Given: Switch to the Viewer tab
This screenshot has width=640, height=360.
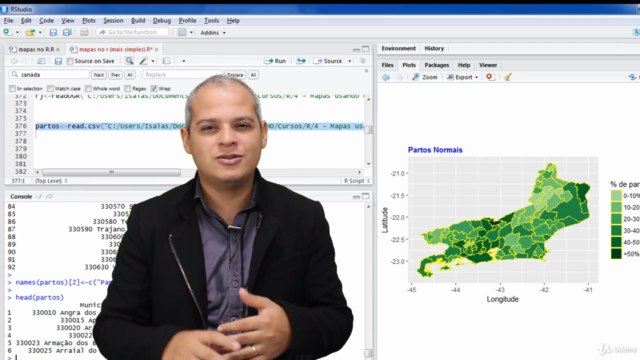Looking at the screenshot, I should click(x=488, y=65).
